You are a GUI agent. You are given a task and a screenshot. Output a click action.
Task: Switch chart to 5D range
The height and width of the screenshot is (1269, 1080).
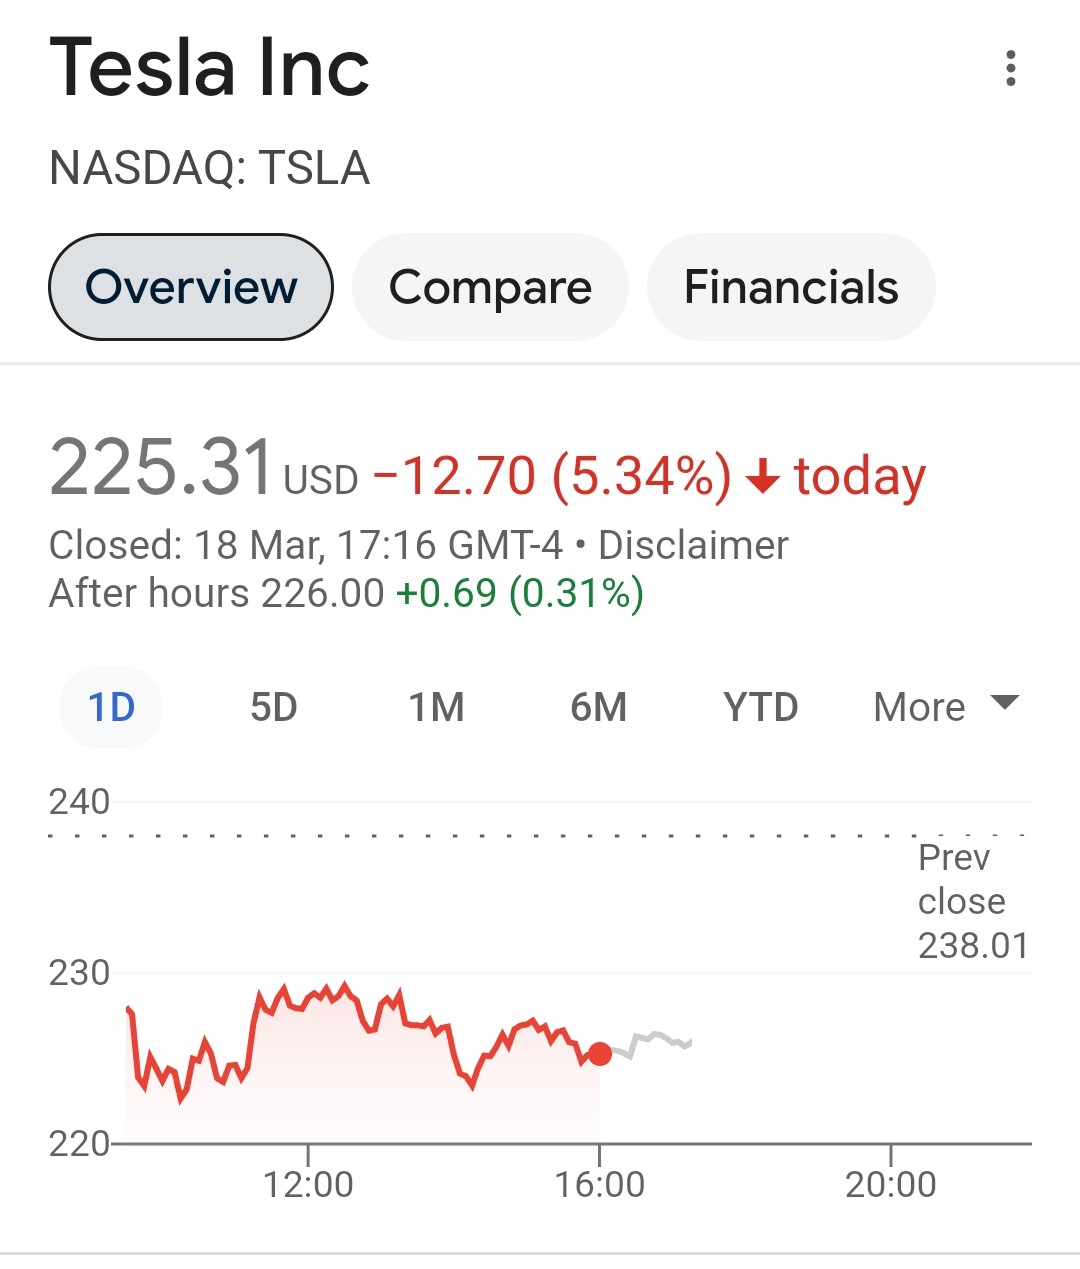tap(273, 707)
